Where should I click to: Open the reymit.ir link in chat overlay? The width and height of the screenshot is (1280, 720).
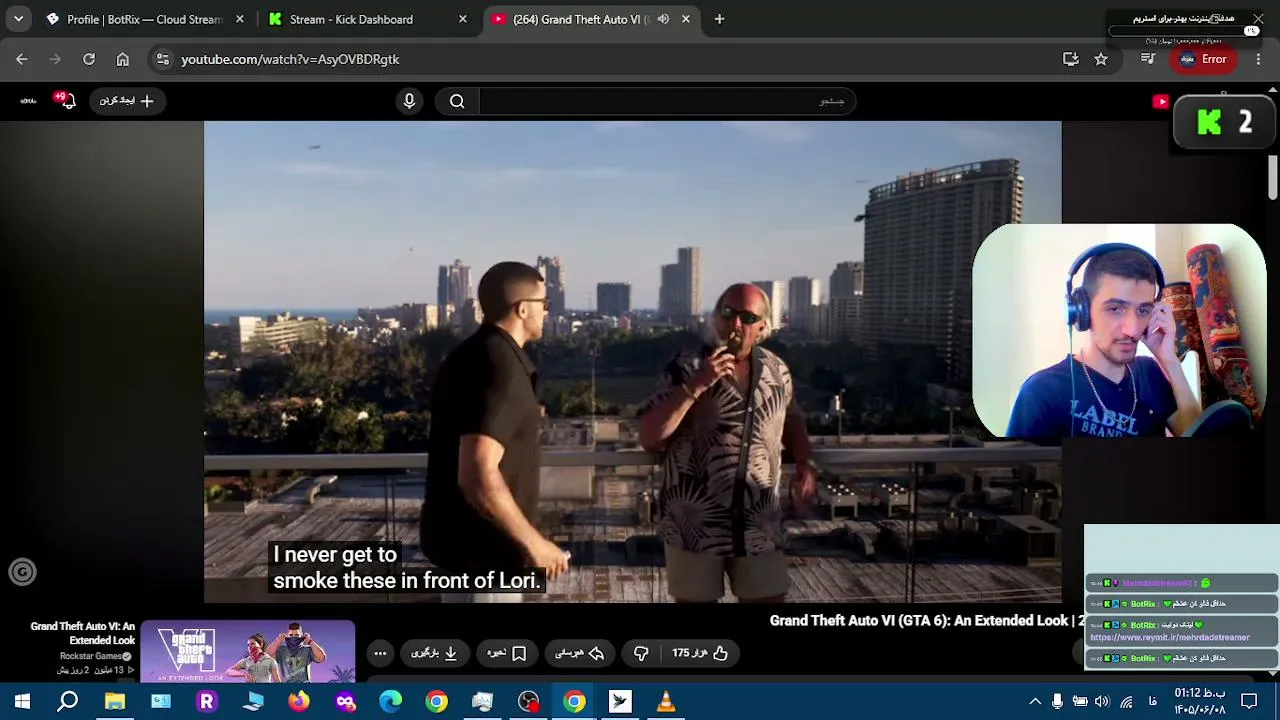tap(1170, 637)
